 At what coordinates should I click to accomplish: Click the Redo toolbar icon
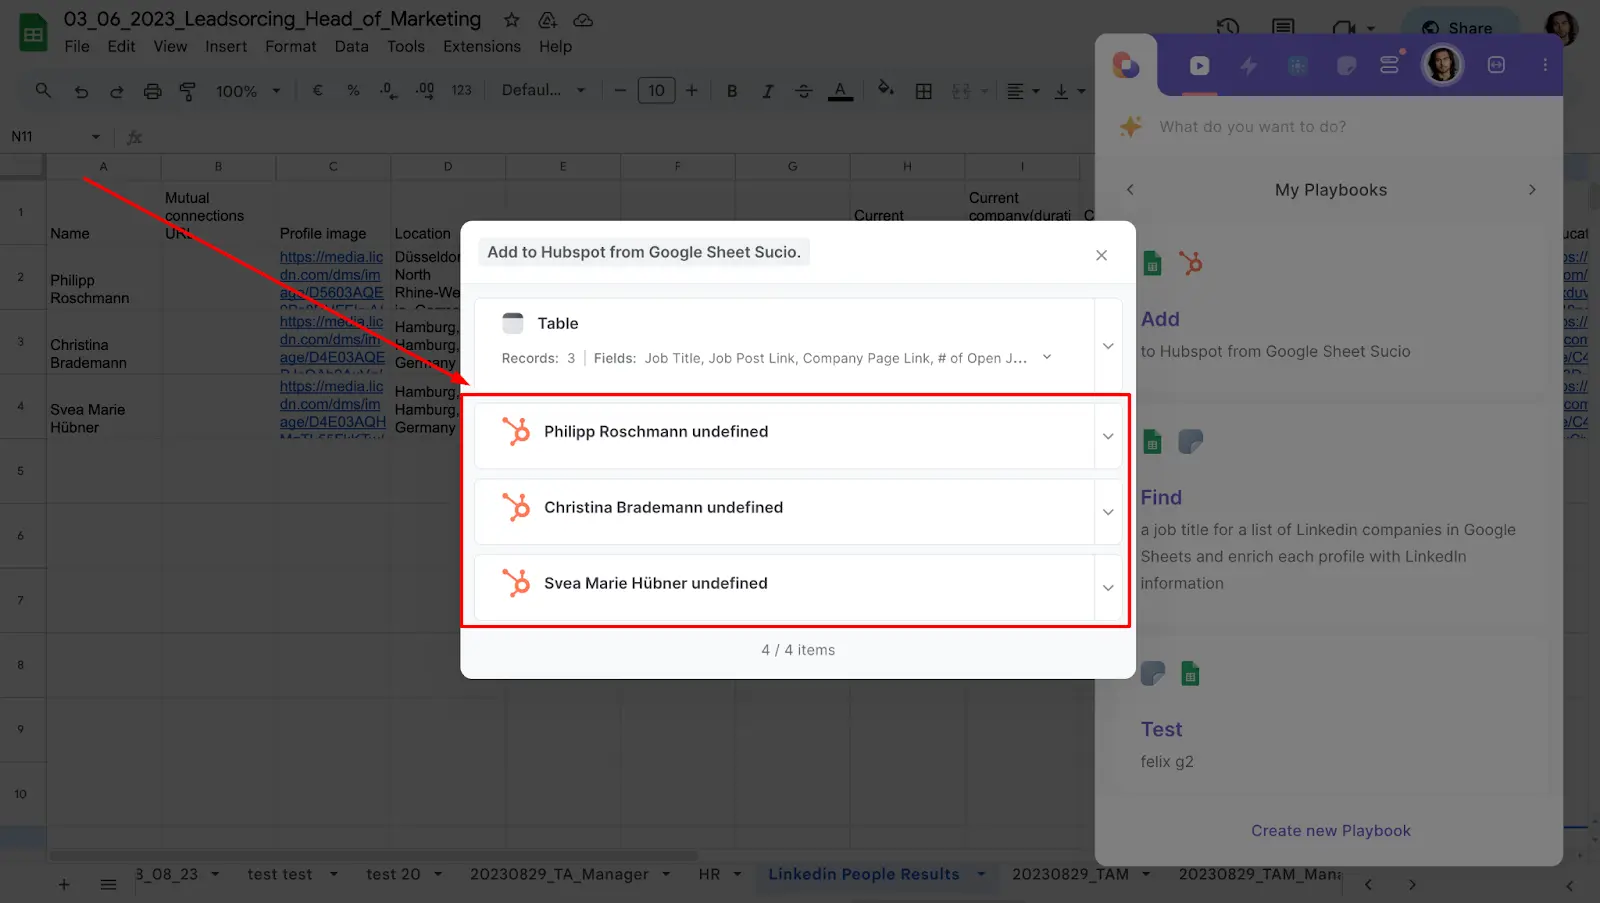[116, 91]
